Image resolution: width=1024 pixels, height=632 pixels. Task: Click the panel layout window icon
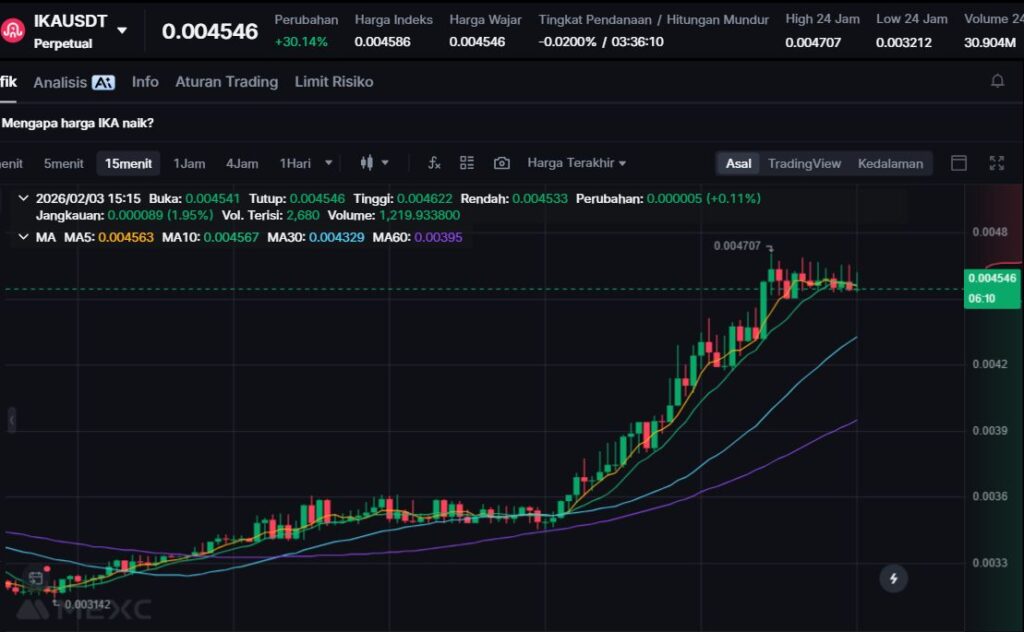pyautogui.click(x=958, y=163)
